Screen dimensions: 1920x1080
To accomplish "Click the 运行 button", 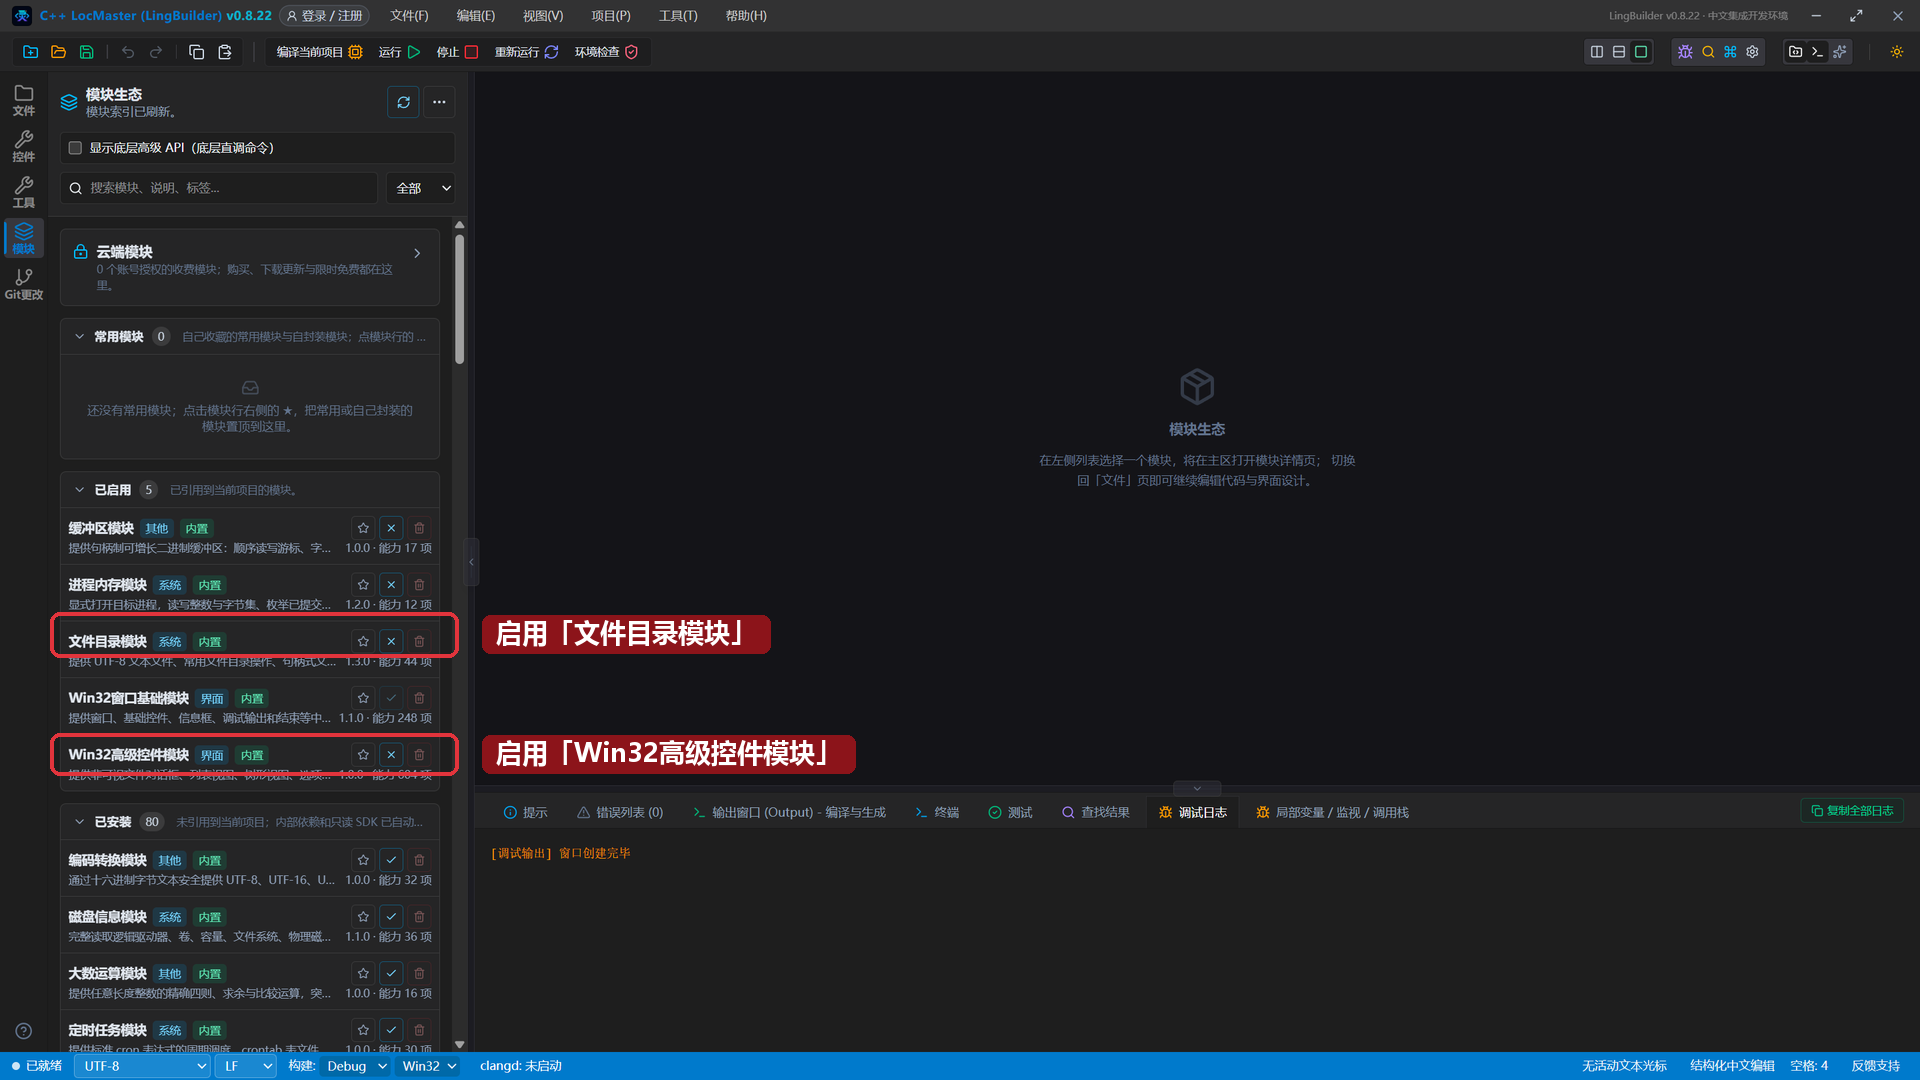I will click(400, 52).
